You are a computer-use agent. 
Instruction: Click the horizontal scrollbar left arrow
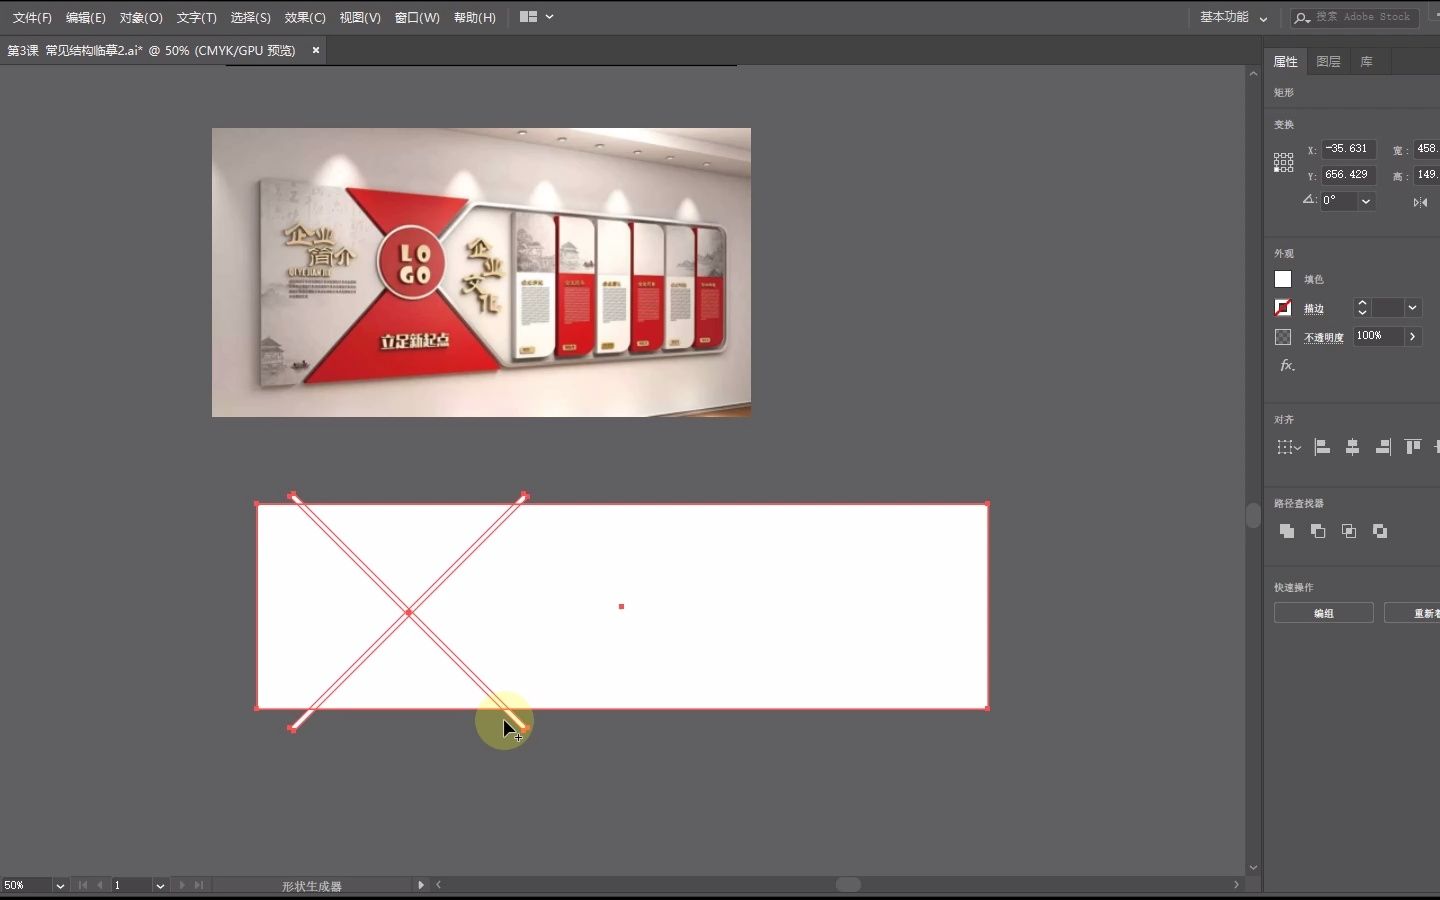click(x=438, y=885)
